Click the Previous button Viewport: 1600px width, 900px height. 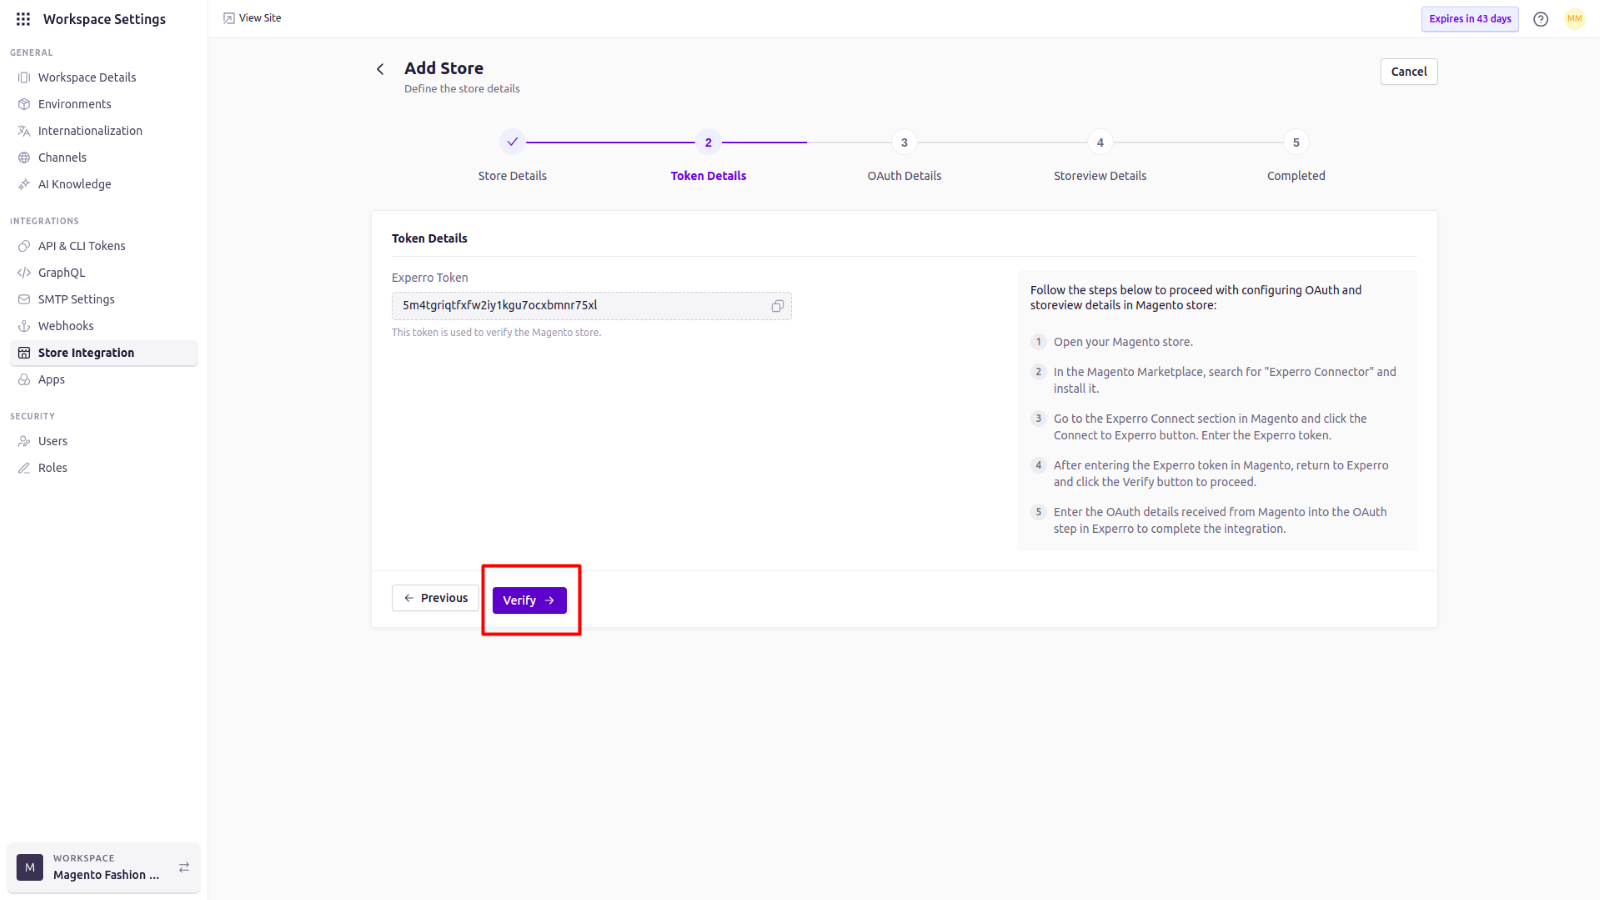coord(436,598)
